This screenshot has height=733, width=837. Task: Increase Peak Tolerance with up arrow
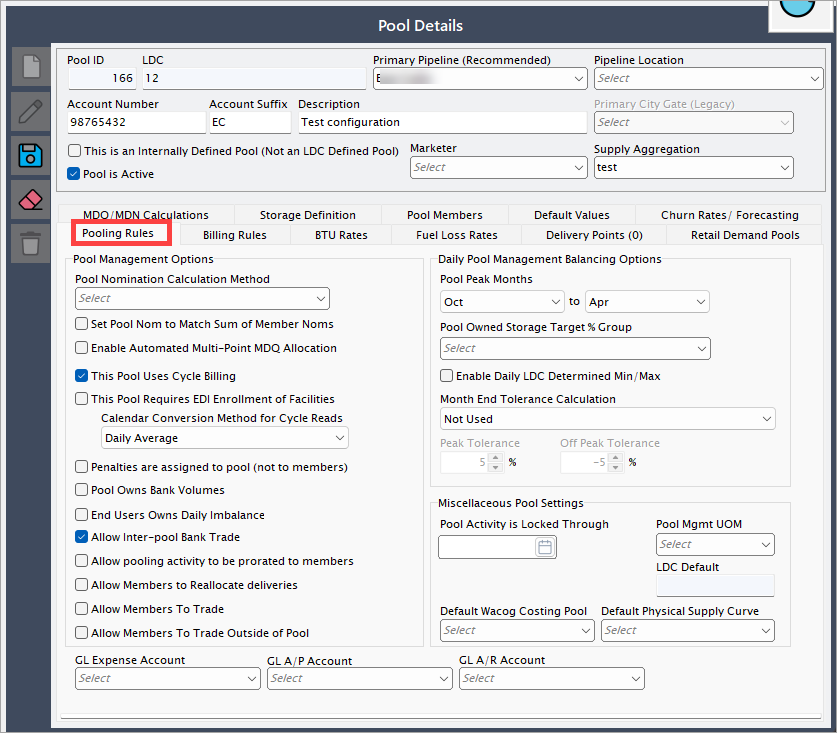coord(496,458)
